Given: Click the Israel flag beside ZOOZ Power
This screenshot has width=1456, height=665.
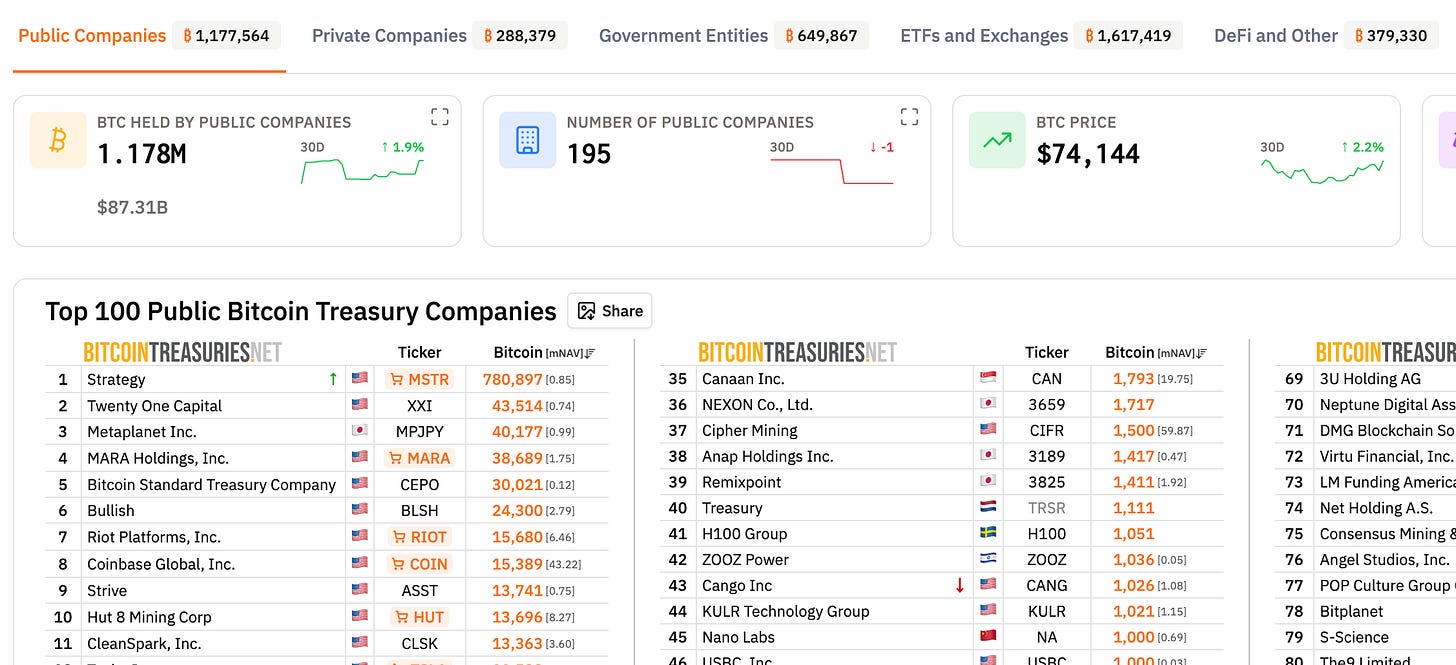Looking at the screenshot, I should point(988,560).
